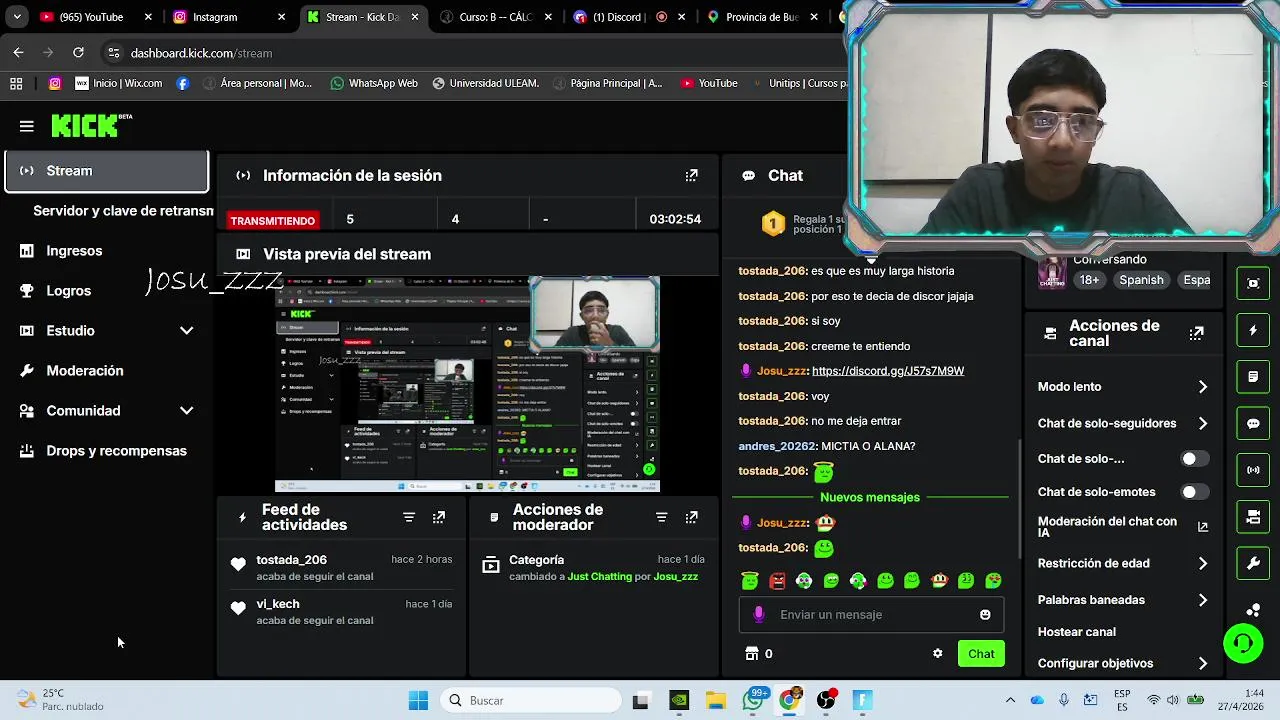Screen dimensions: 1280x720
Task: Open Modo lento options arrow
Action: tap(1203, 387)
